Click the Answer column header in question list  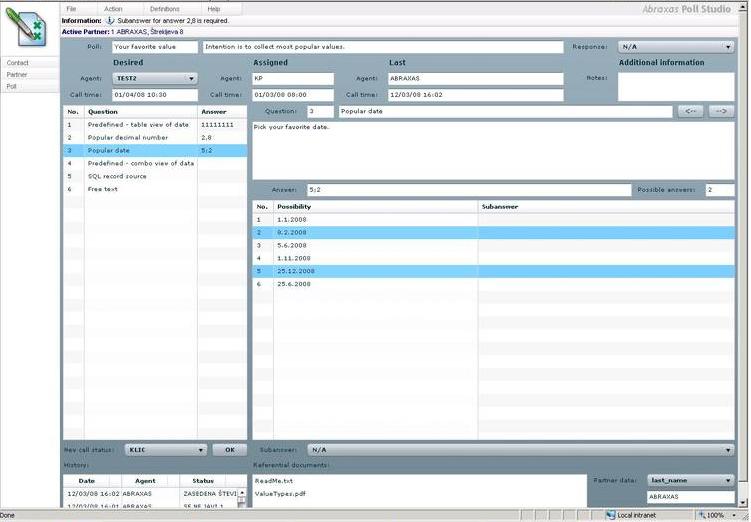(222, 112)
